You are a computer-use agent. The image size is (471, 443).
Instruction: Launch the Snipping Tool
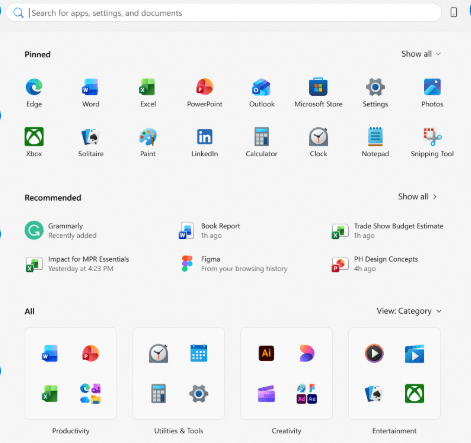pyautogui.click(x=432, y=142)
